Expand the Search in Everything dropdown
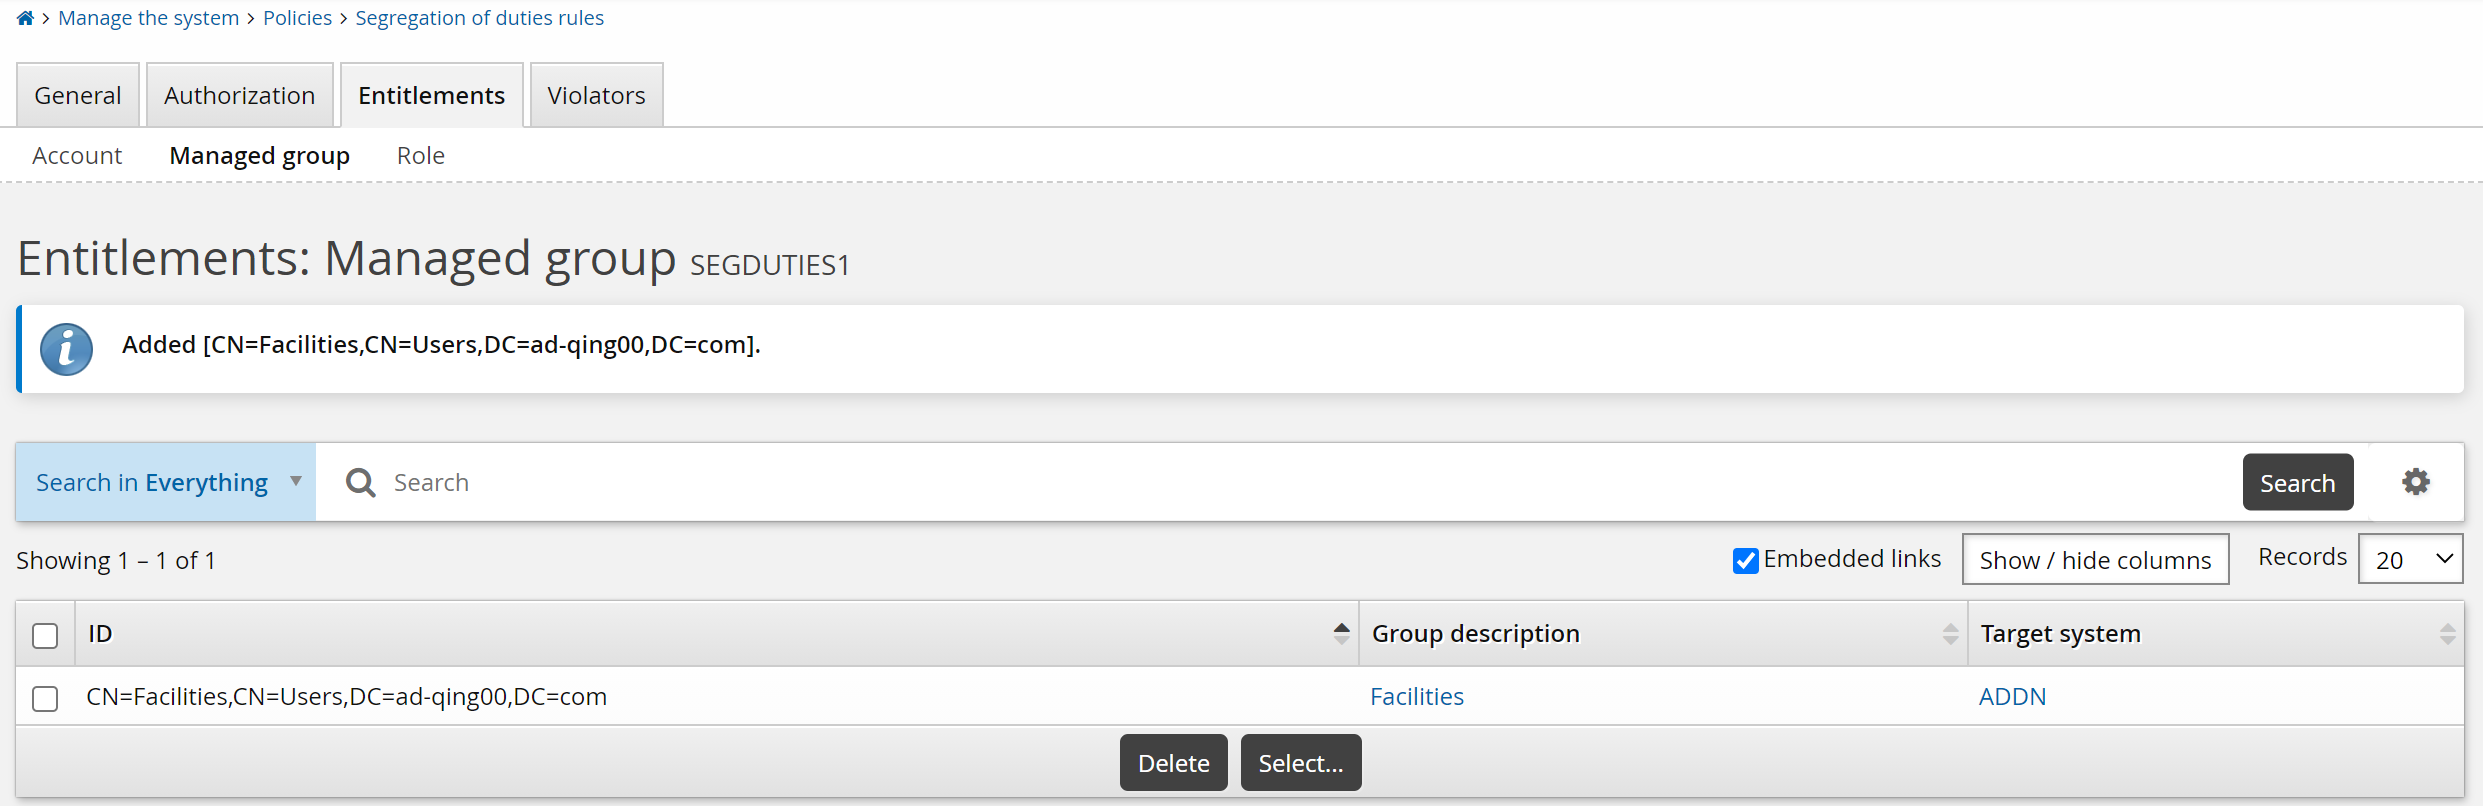 click(166, 482)
